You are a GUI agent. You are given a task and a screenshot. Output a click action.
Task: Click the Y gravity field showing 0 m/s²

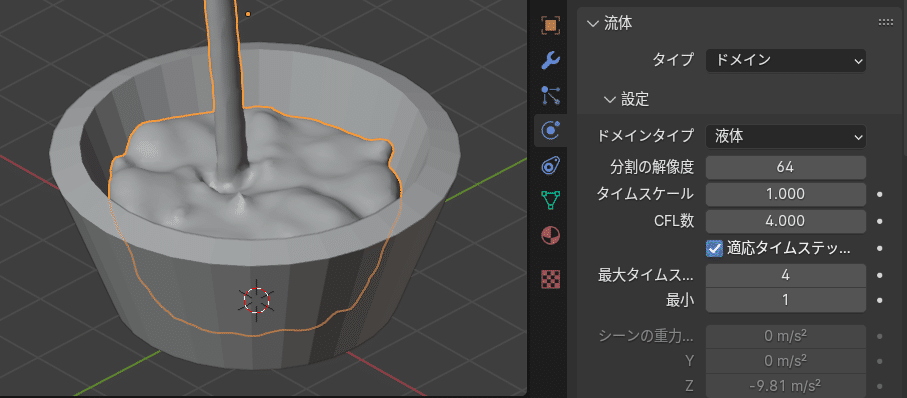point(786,360)
